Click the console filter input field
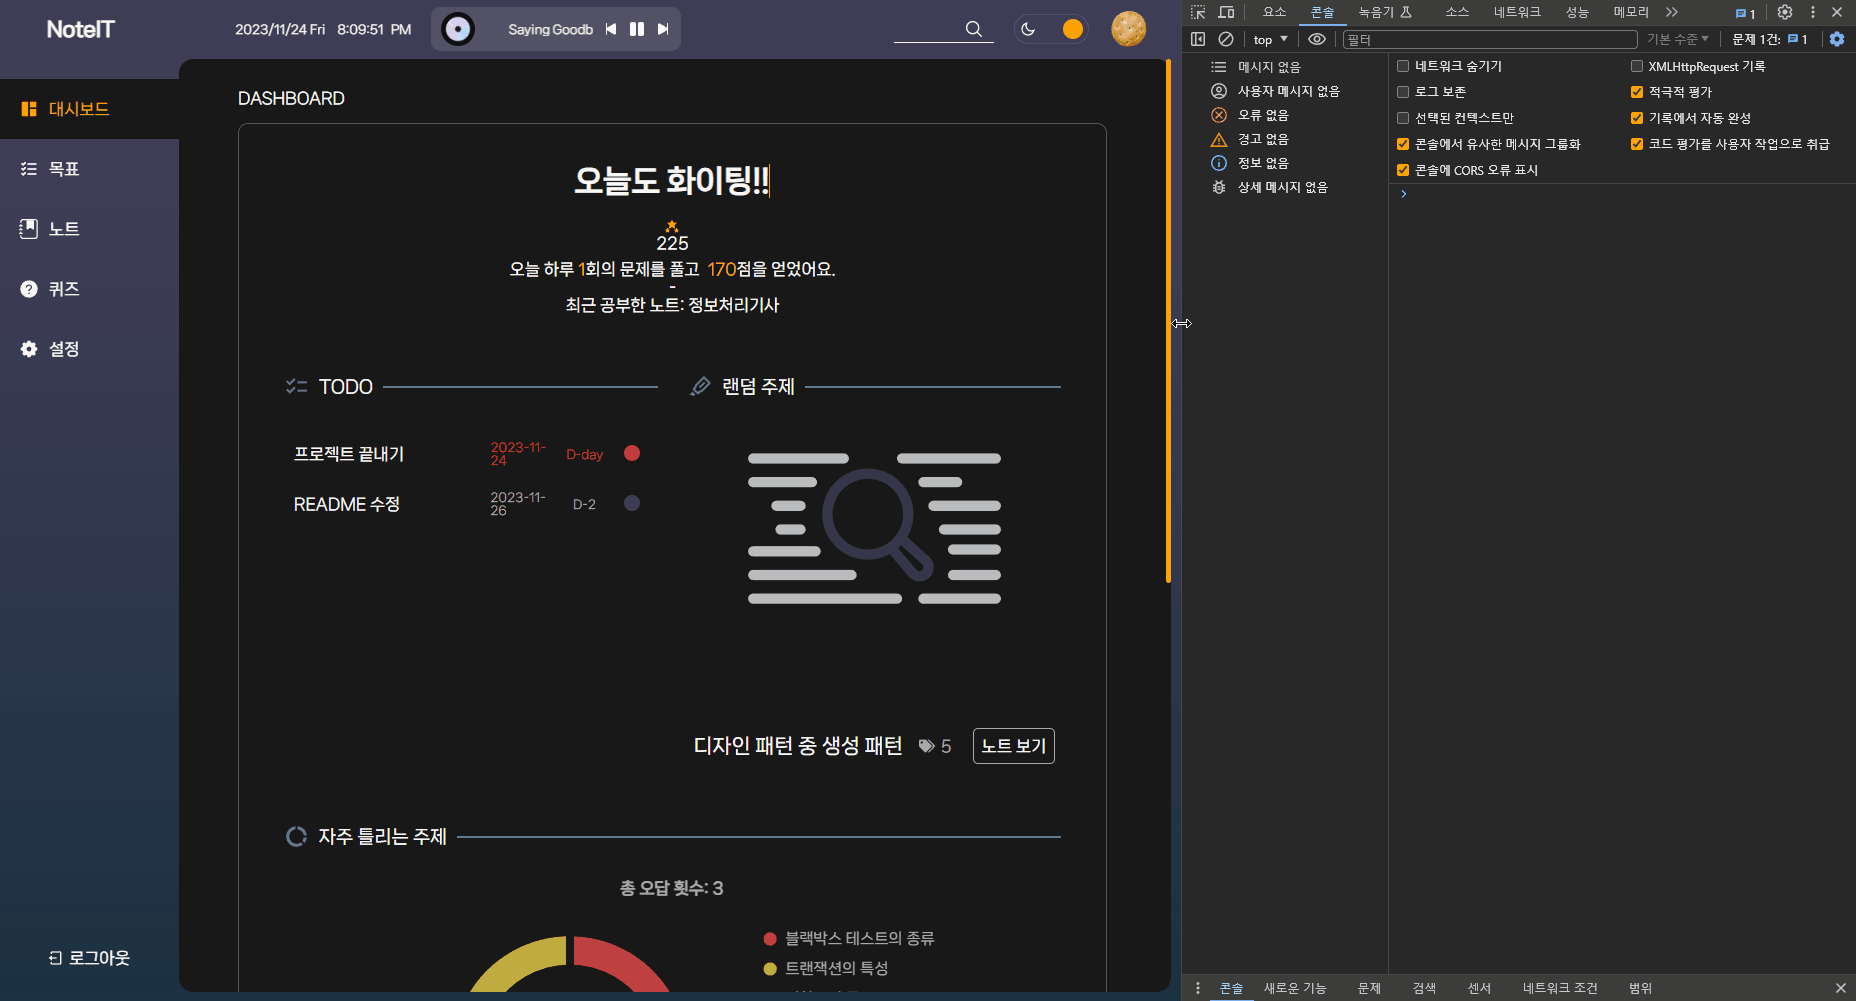Image resolution: width=1856 pixels, height=1001 pixels. pos(1490,39)
